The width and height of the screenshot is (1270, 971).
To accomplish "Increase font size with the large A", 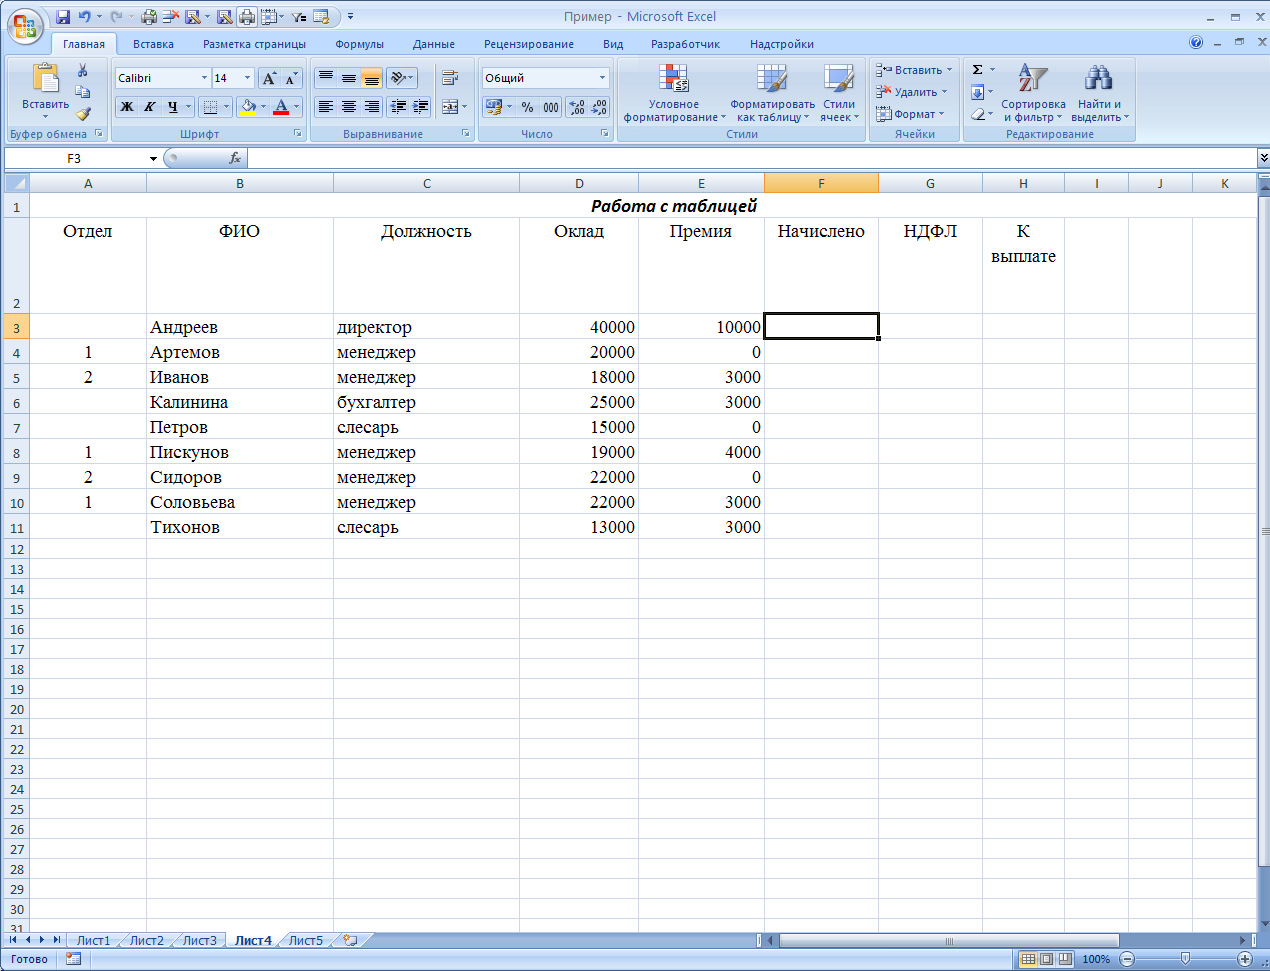I will [269, 78].
